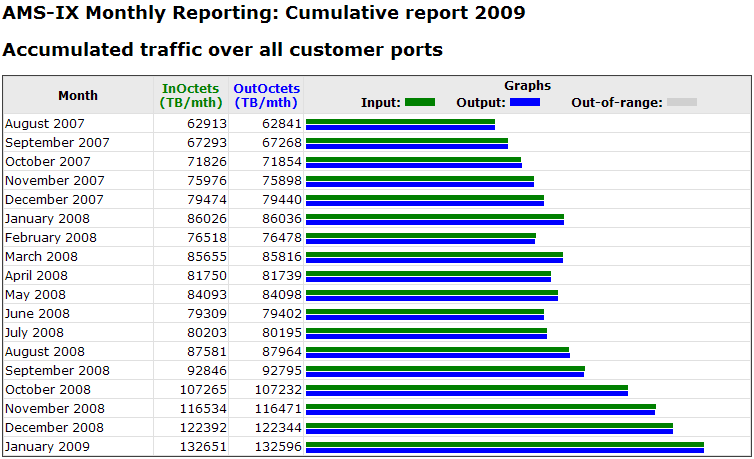
Task: Click OutOctets value 132596
Action: click(278, 447)
